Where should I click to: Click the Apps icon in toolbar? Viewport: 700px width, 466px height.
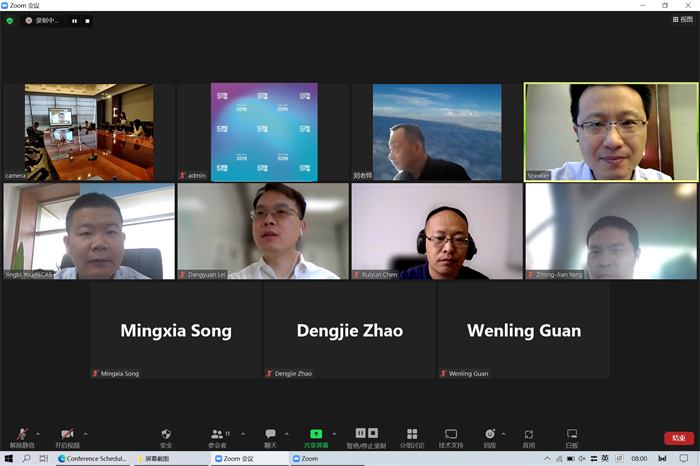[x=529, y=435]
